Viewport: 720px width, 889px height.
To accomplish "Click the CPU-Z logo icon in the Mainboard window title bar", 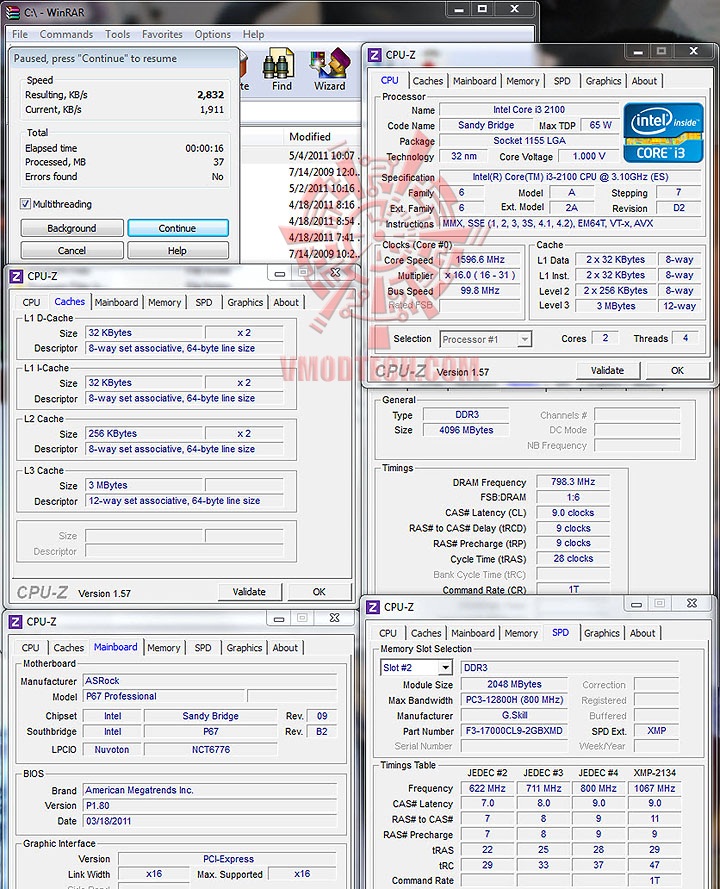I will (x=15, y=622).
